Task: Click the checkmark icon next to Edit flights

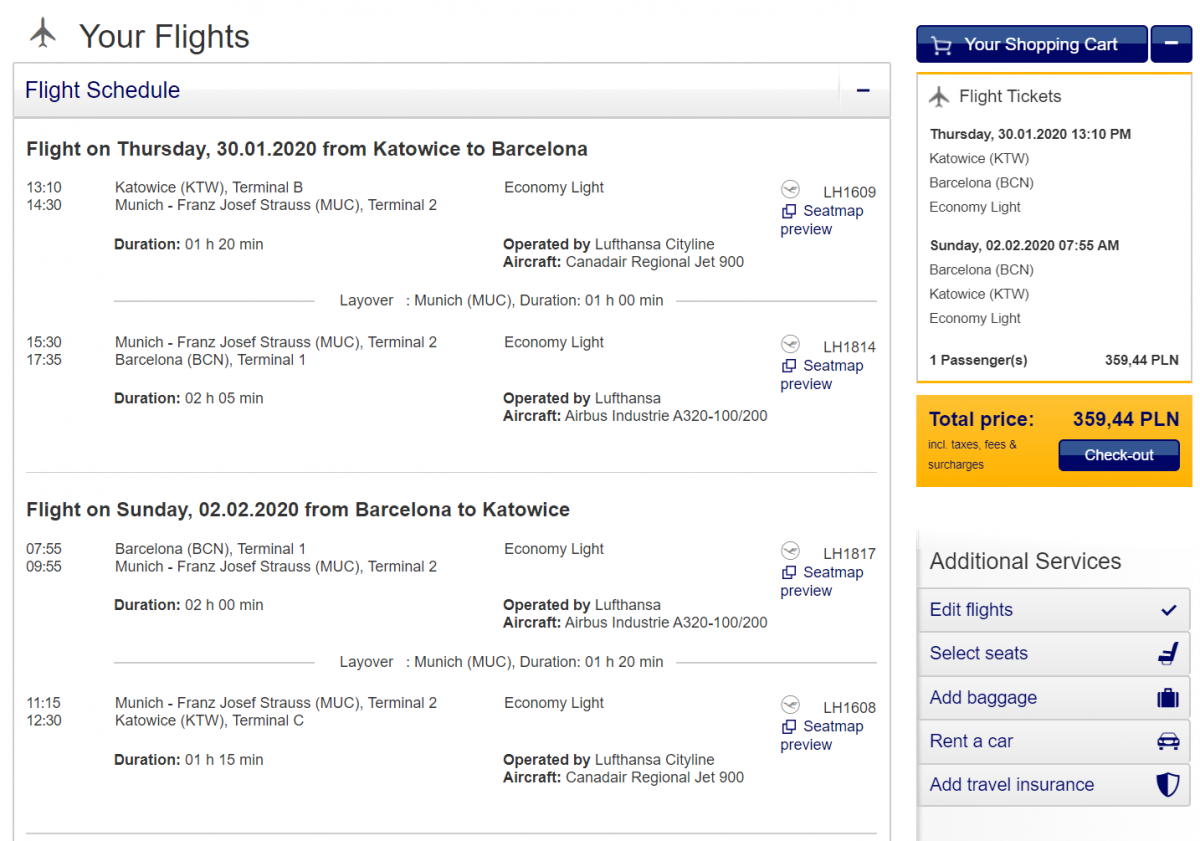Action: (x=1168, y=610)
